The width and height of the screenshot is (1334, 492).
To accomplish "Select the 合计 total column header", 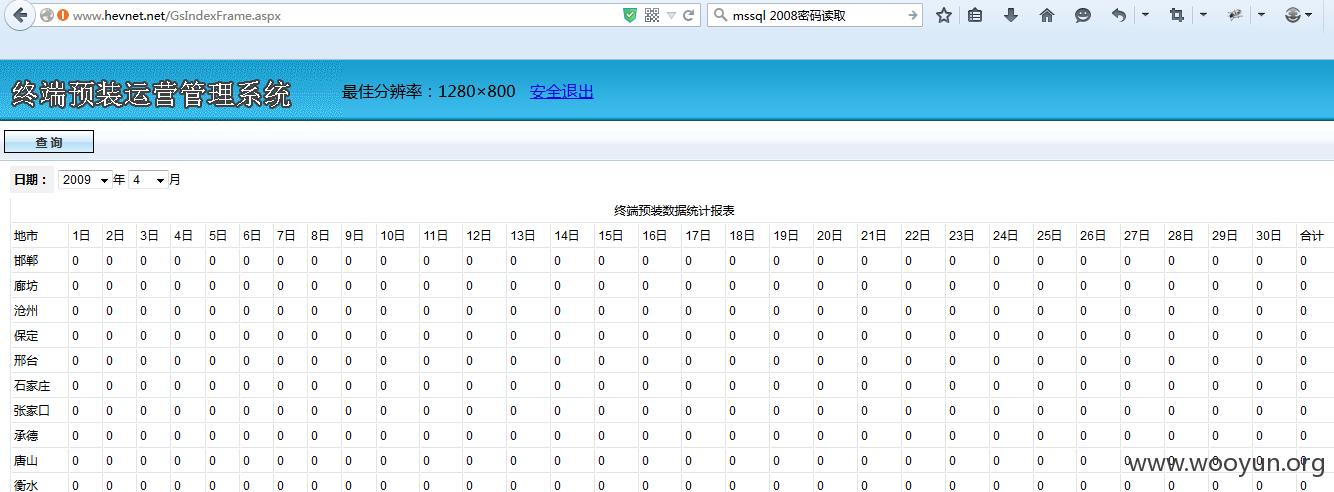I will (x=1312, y=236).
